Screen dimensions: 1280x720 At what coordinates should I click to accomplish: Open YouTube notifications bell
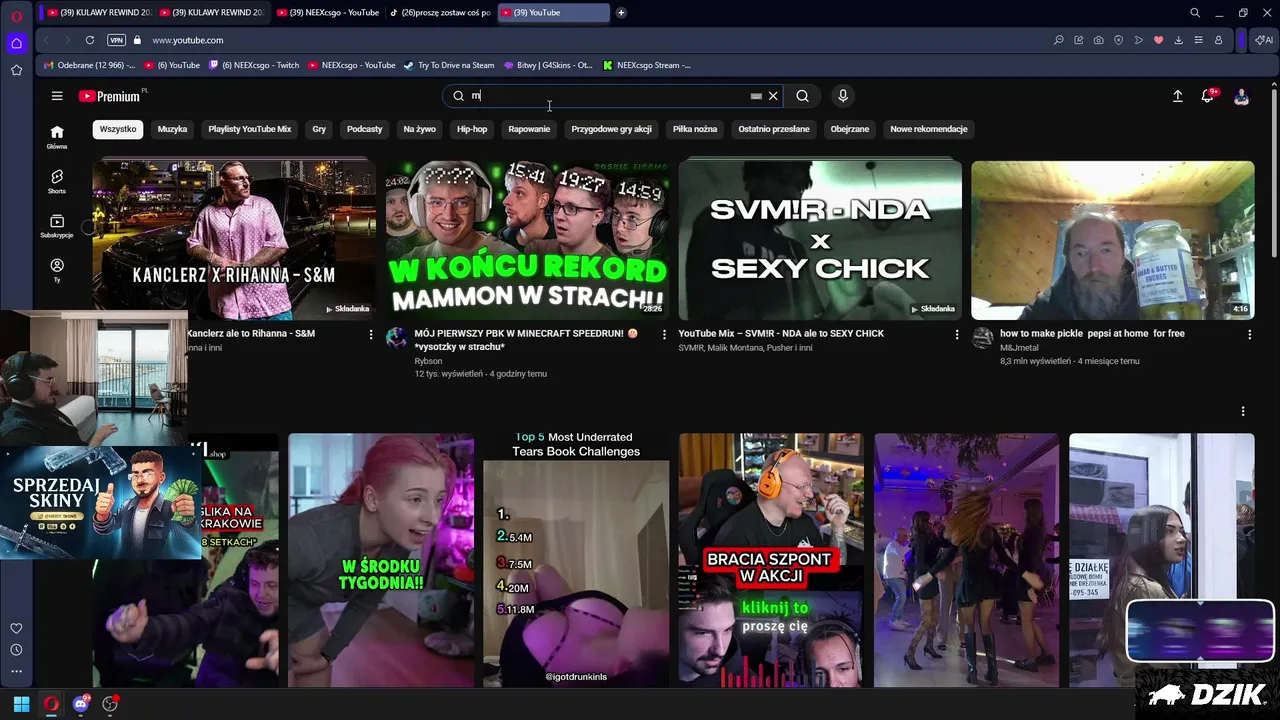[x=1208, y=96]
